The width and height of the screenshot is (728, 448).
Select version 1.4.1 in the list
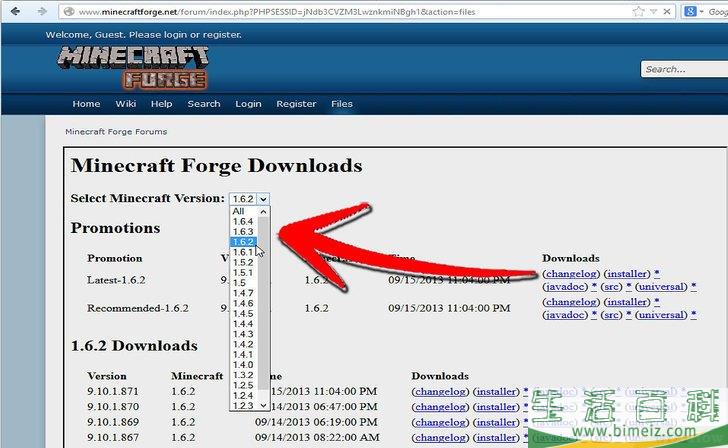(x=244, y=355)
